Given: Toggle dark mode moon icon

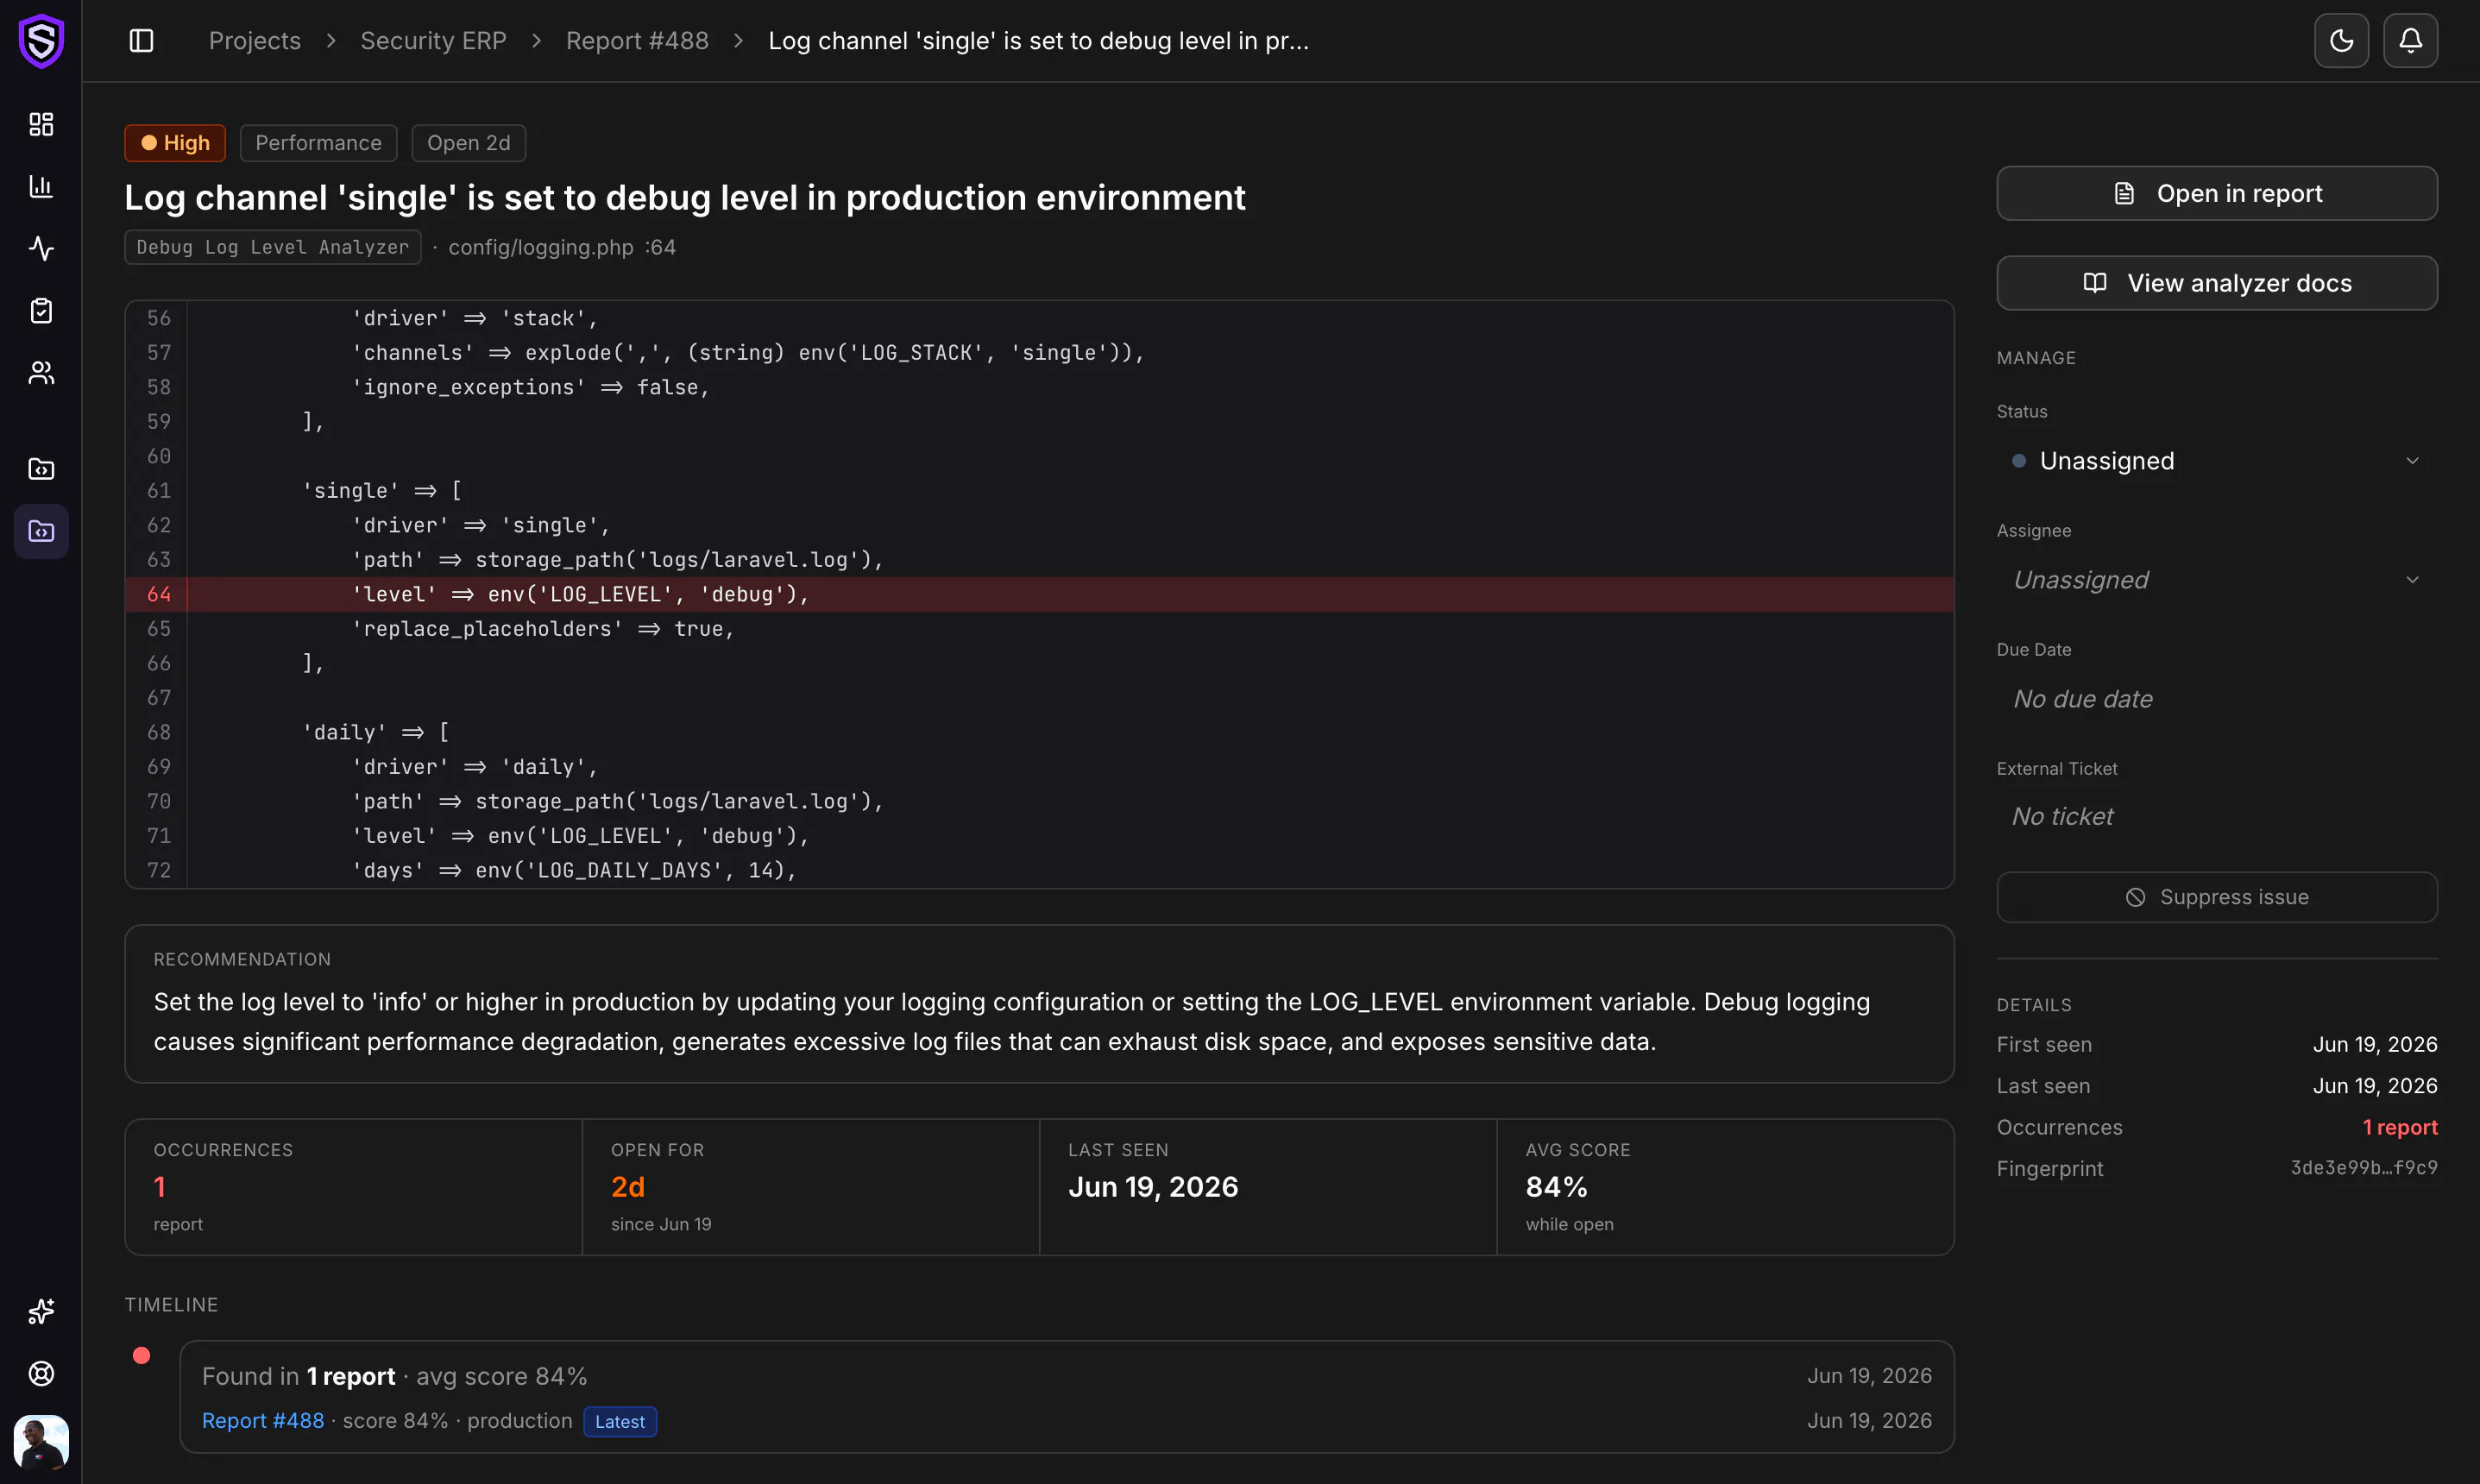Looking at the screenshot, I should (x=2341, y=41).
